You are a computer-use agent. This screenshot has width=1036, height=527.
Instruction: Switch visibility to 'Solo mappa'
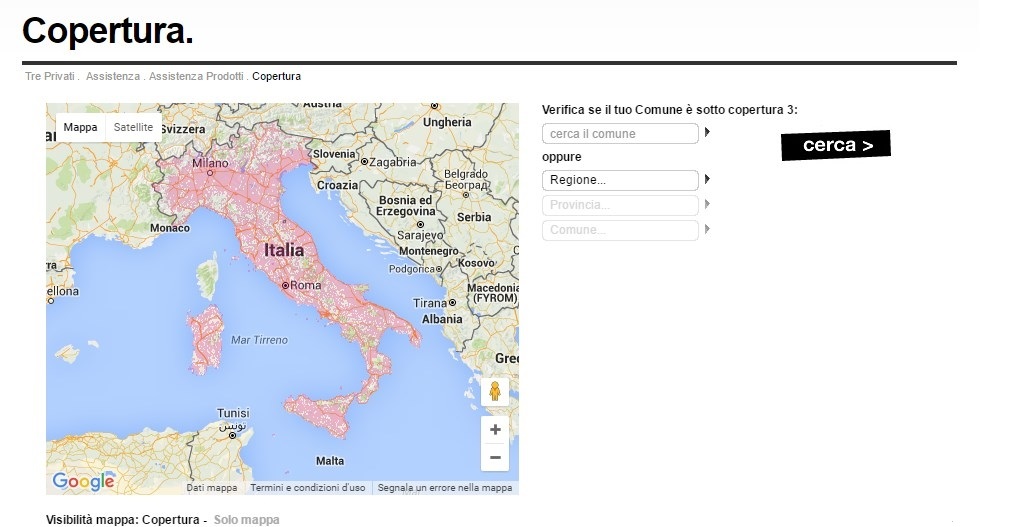click(246, 520)
